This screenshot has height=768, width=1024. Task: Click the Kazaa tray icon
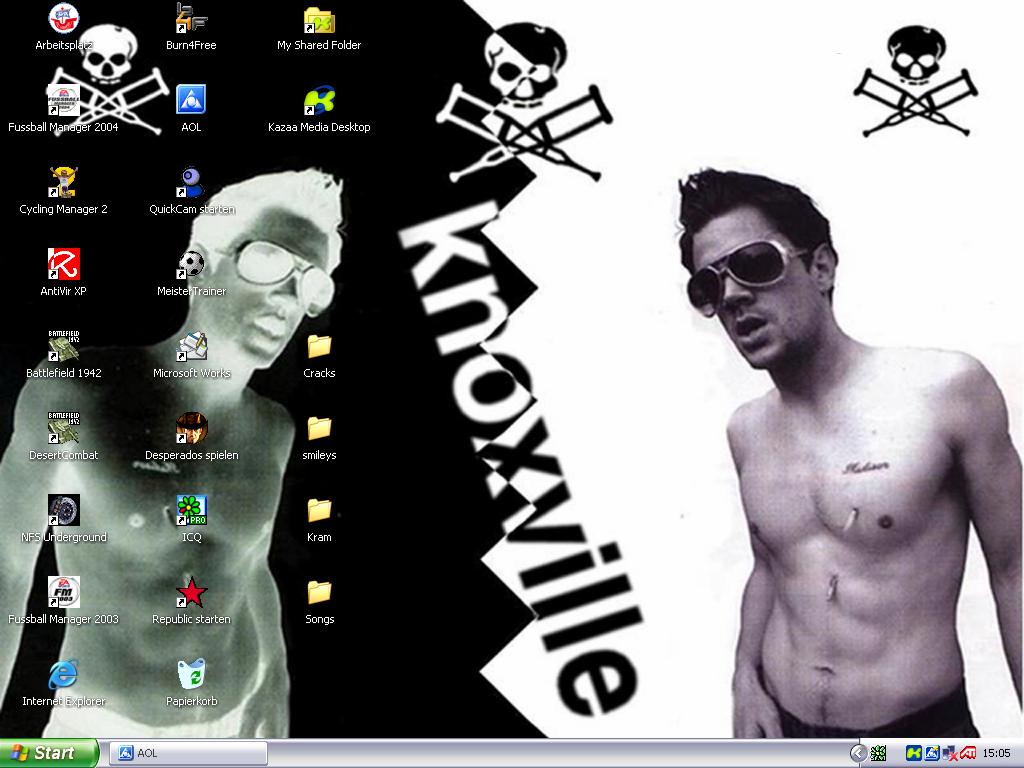click(x=914, y=754)
